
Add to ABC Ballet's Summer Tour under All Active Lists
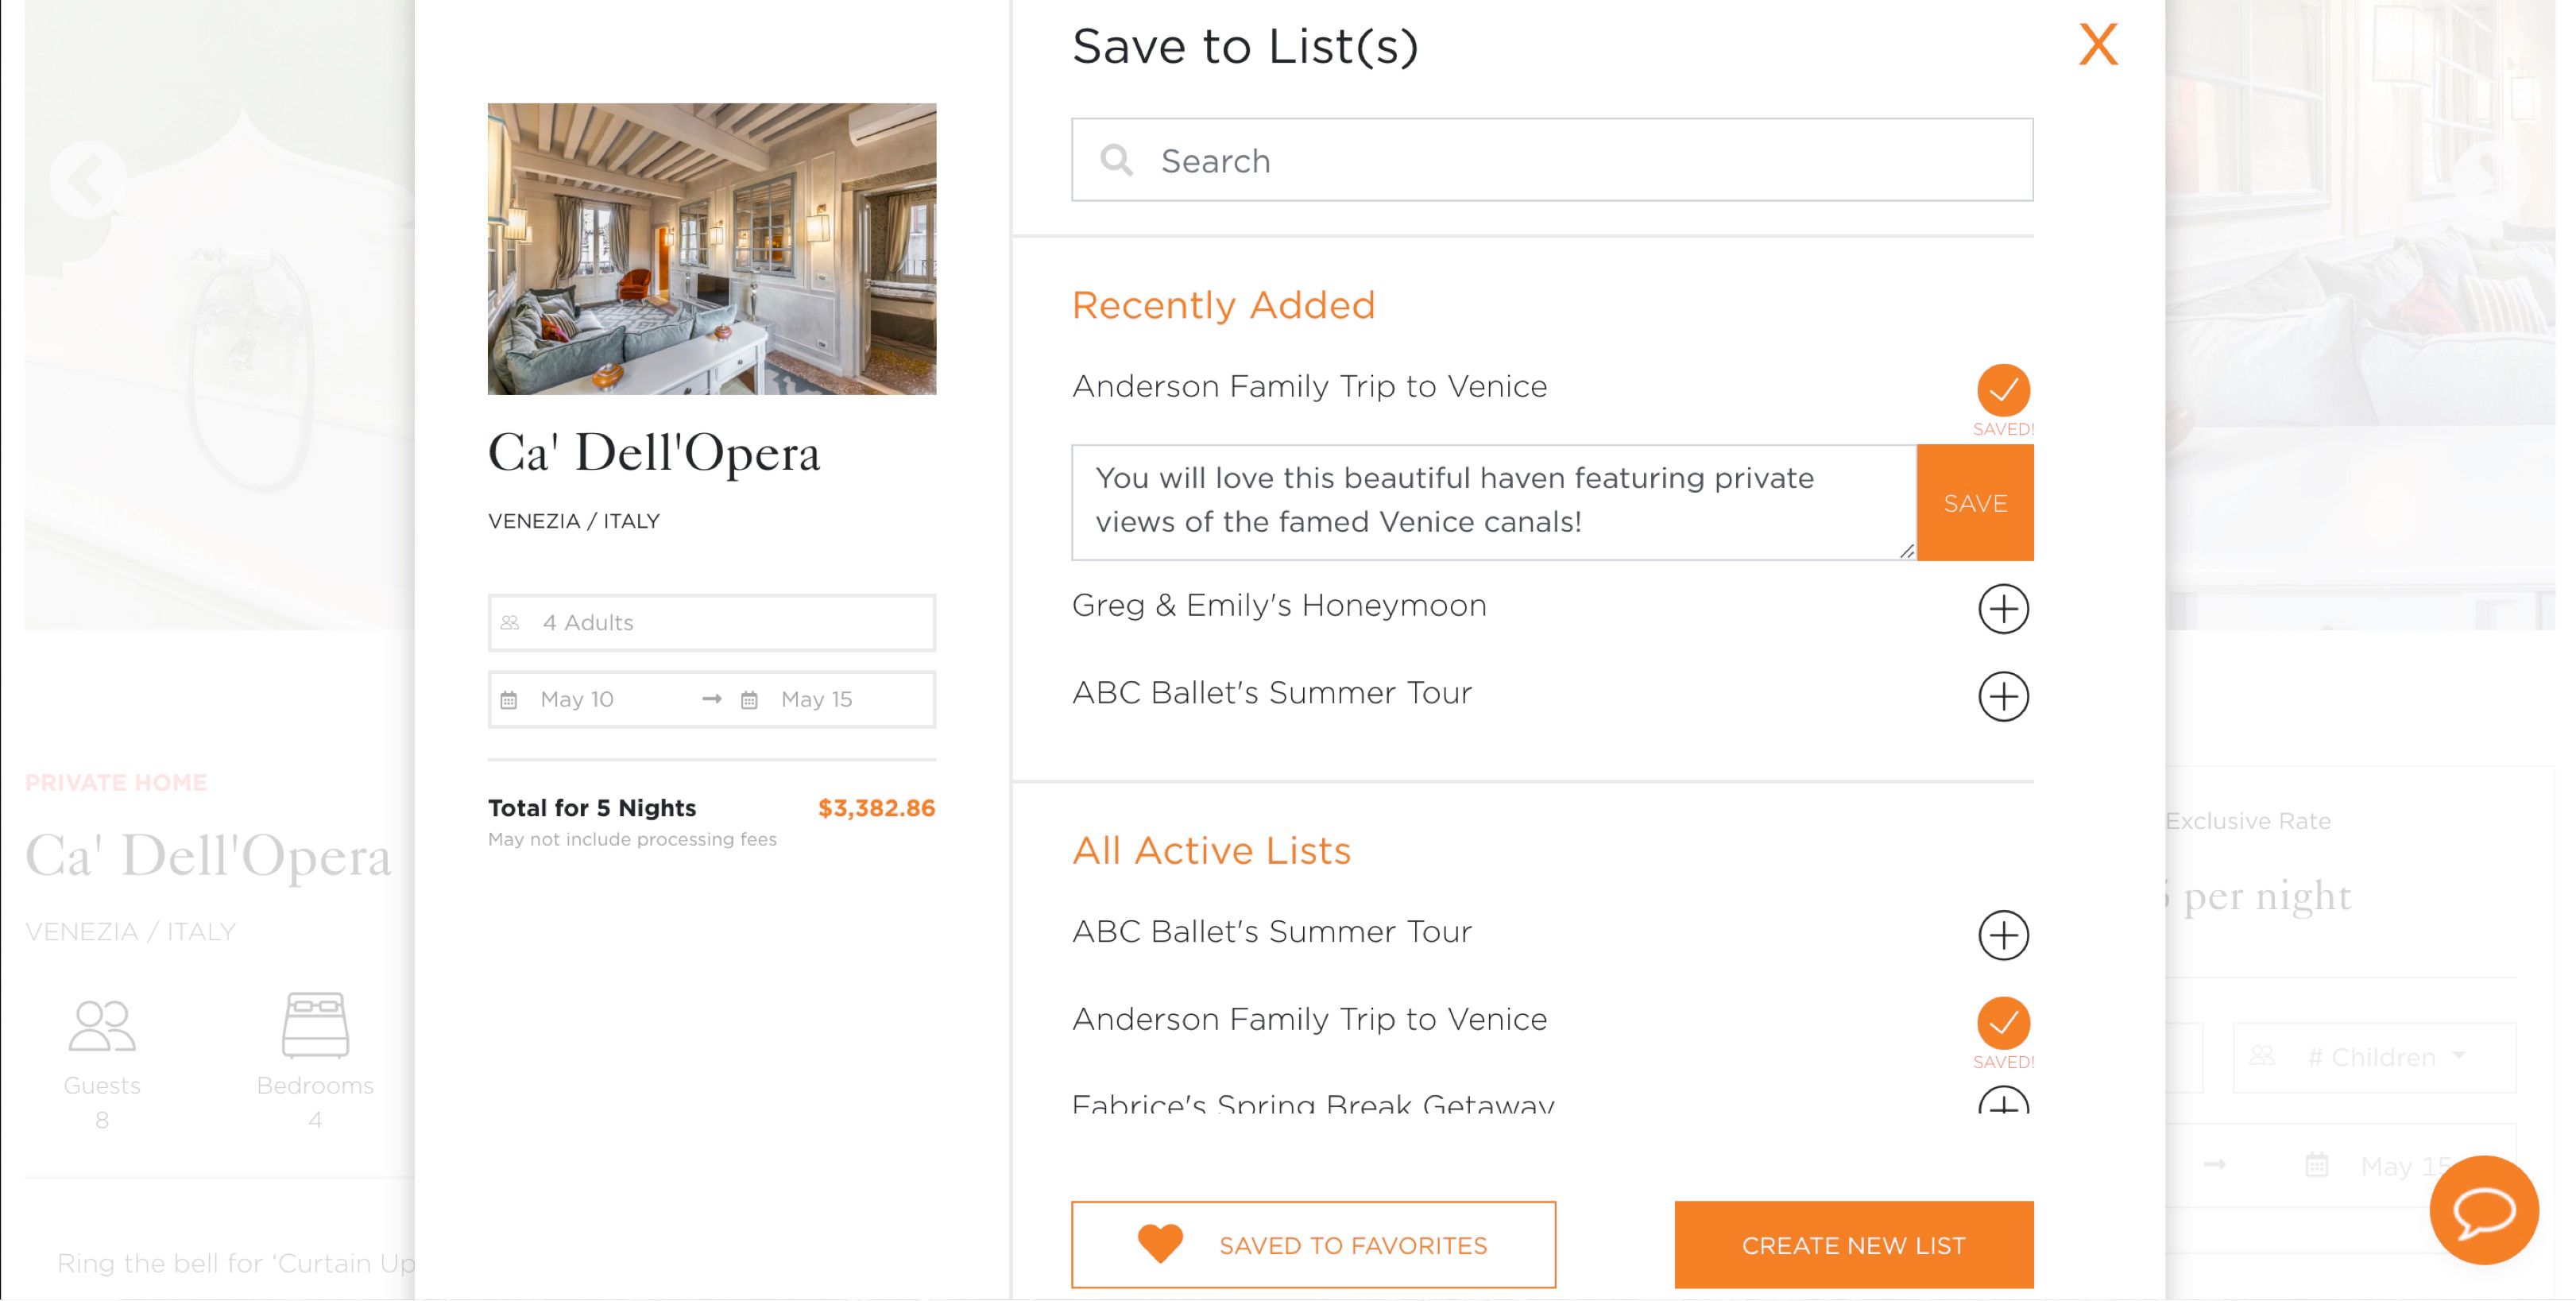point(2003,935)
